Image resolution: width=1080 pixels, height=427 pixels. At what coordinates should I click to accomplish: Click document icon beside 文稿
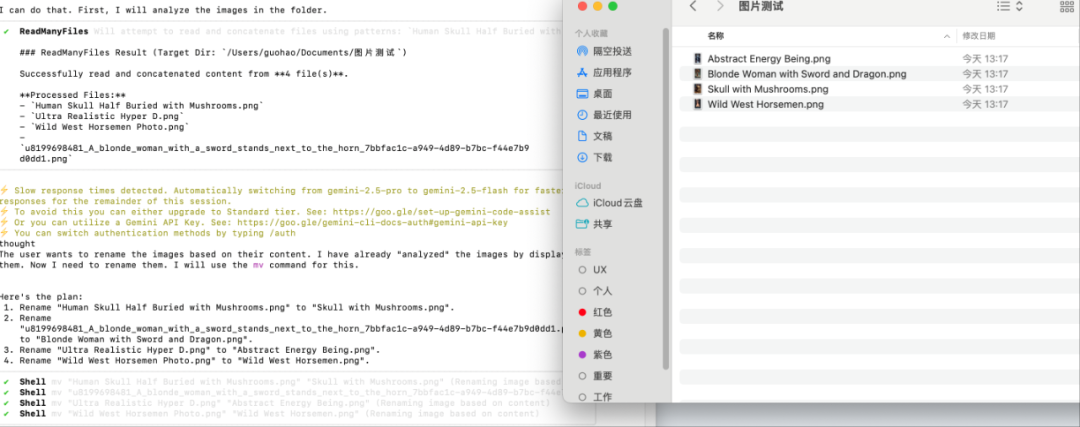582,136
